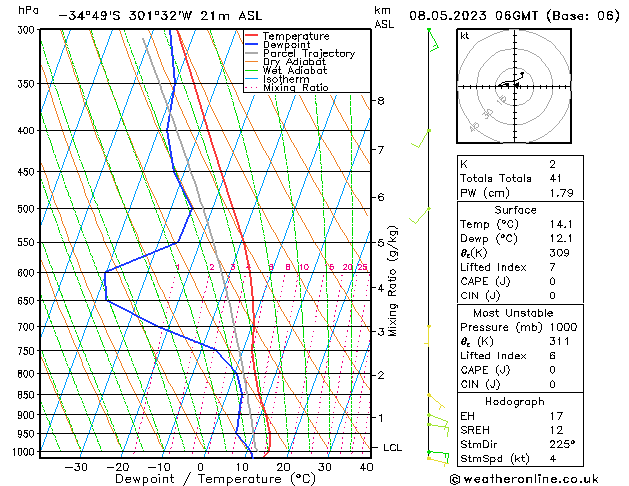Click the Mixing Ratio legend label
Screen dimensions: 629x486
296,87
